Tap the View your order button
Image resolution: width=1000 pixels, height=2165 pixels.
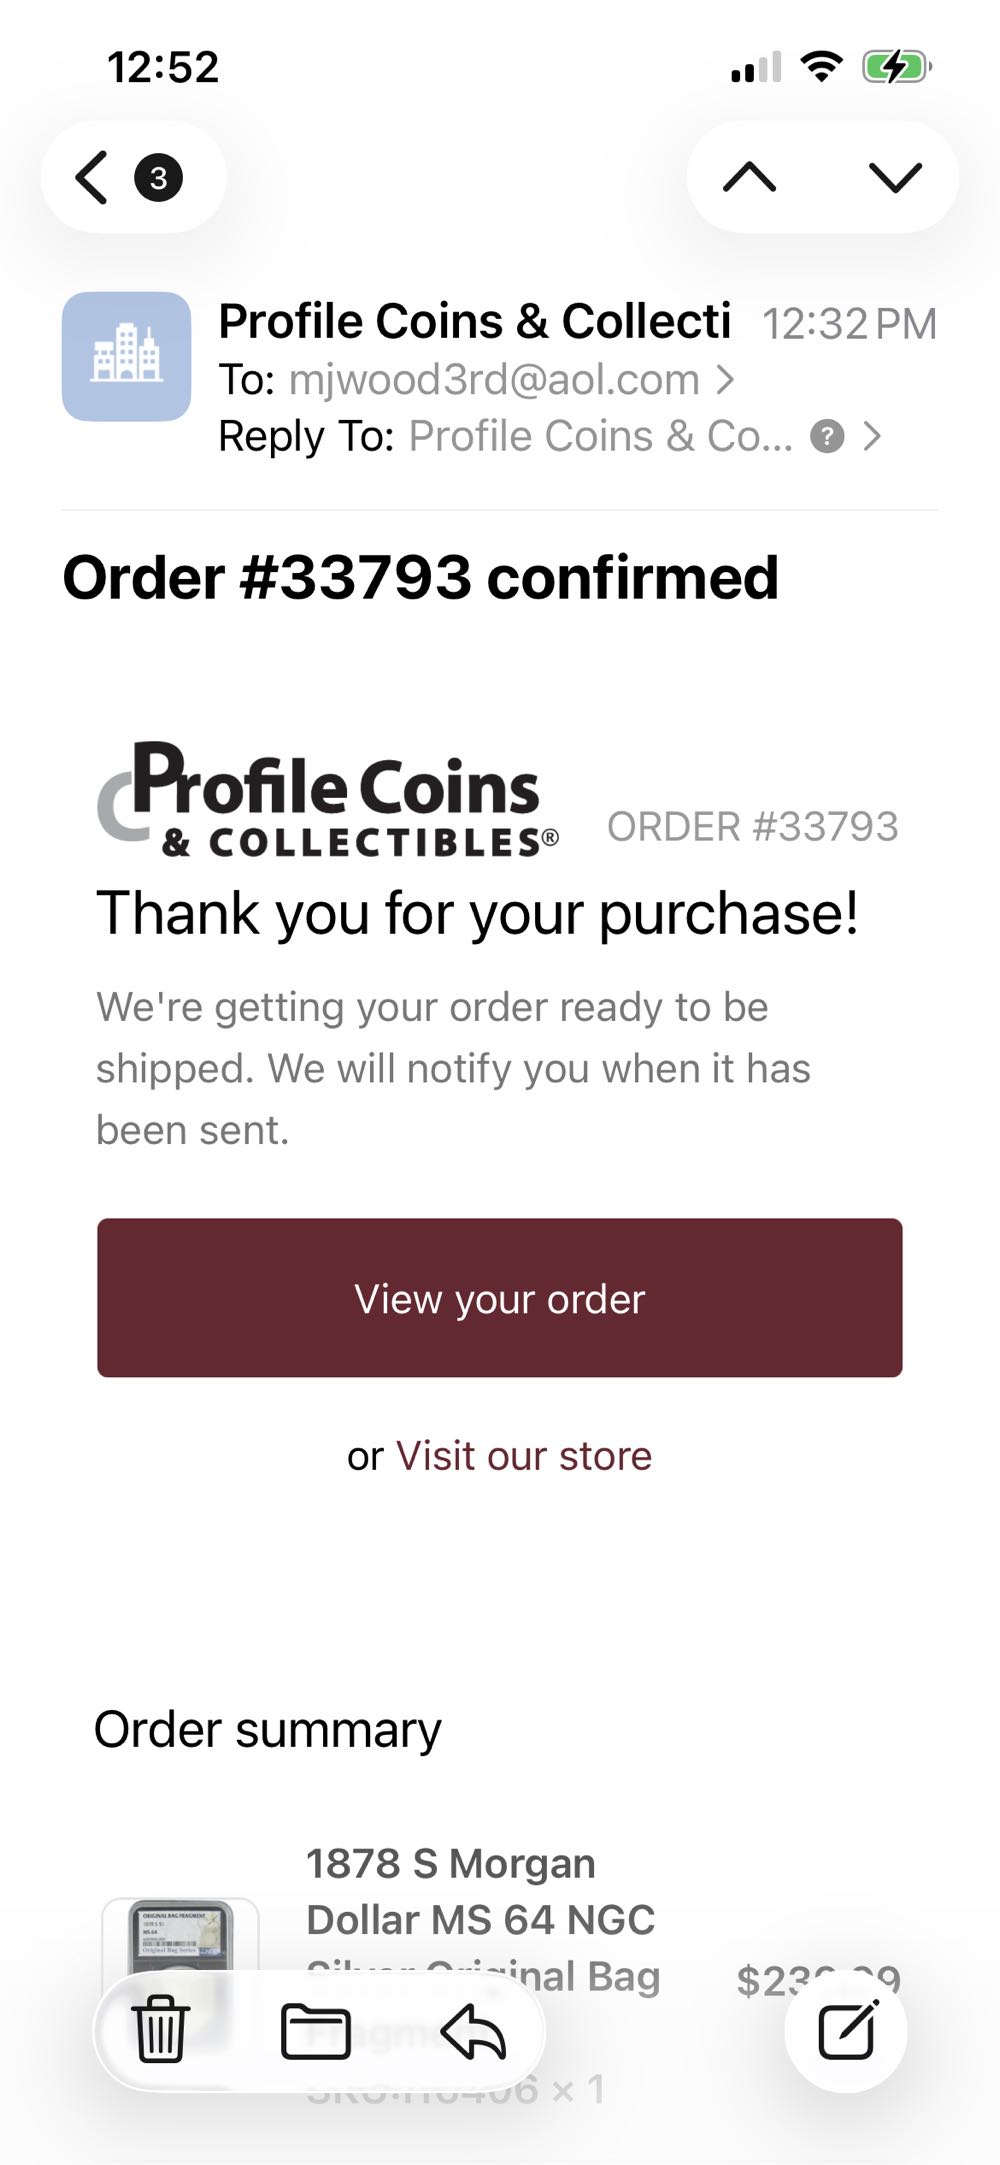coord(500,1298)
